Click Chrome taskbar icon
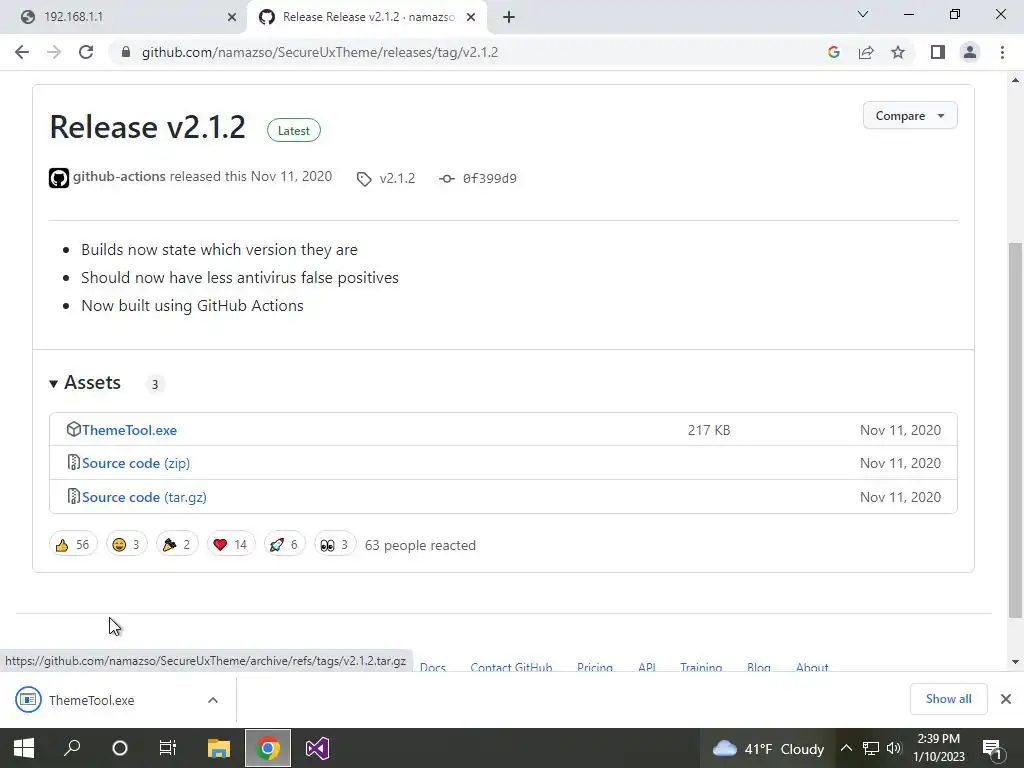The image size is (1024, 768). [x=268, y=748]
